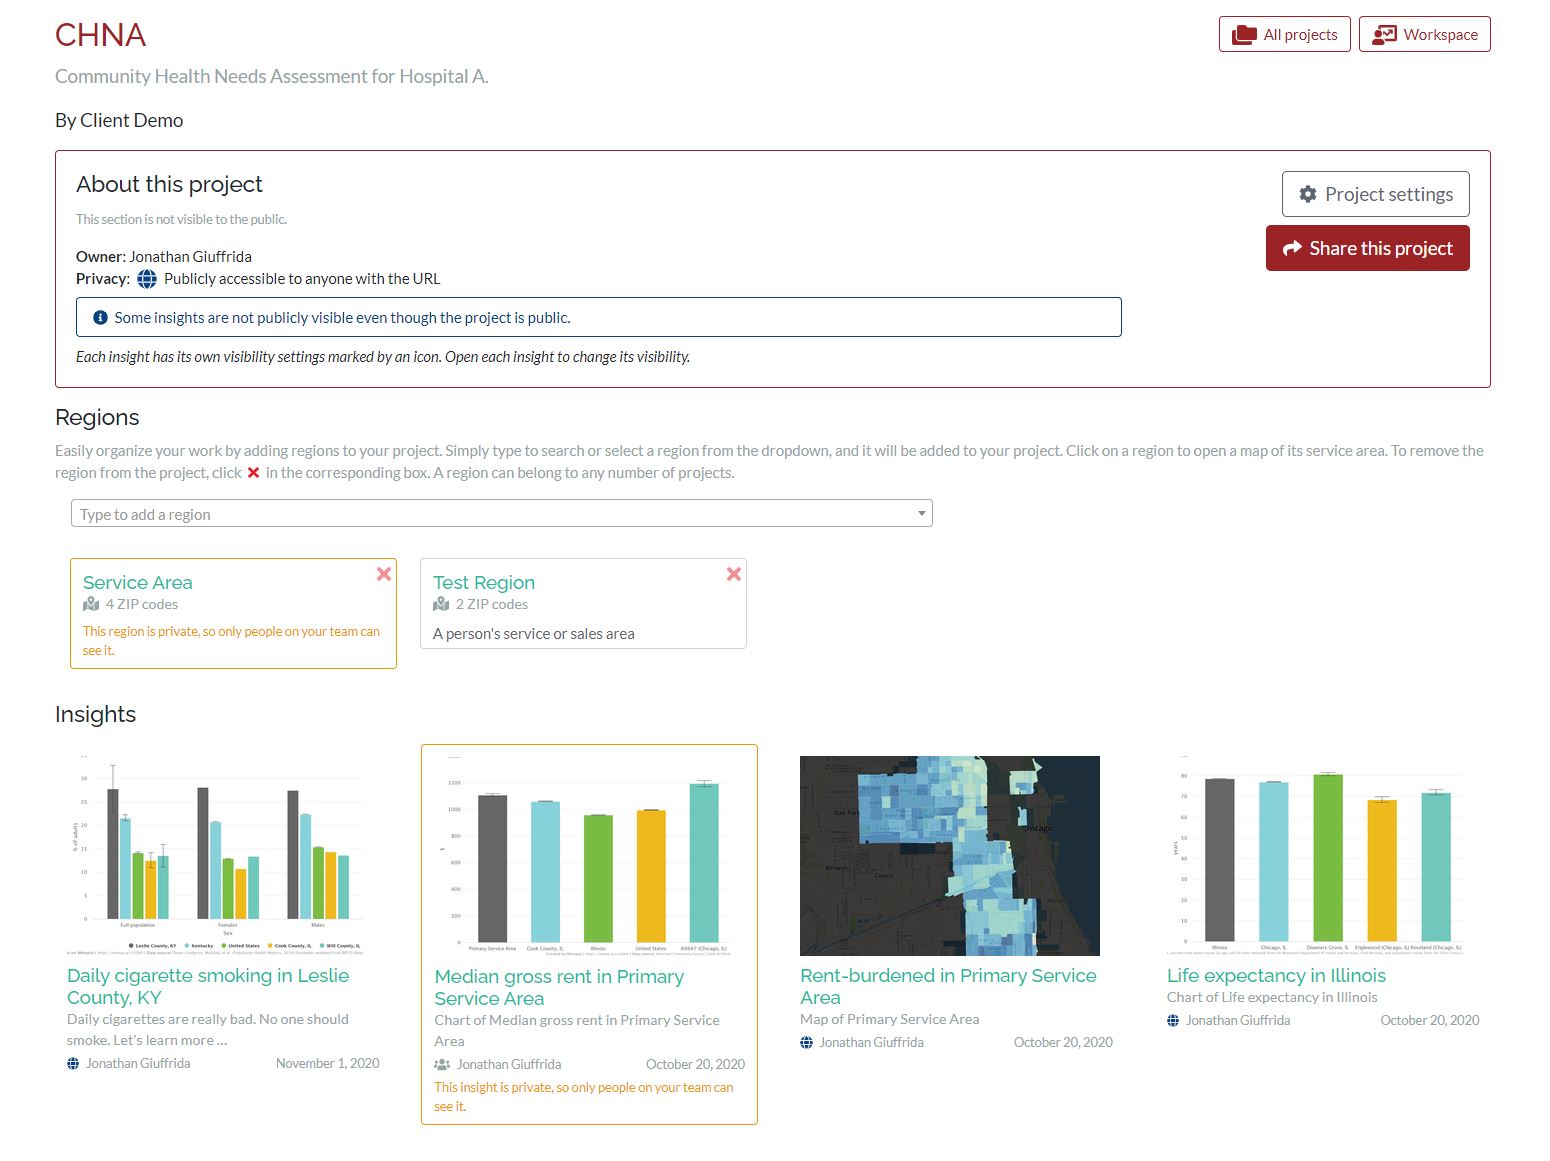Click the Workspace icon in header

[x=1384, y=35]
